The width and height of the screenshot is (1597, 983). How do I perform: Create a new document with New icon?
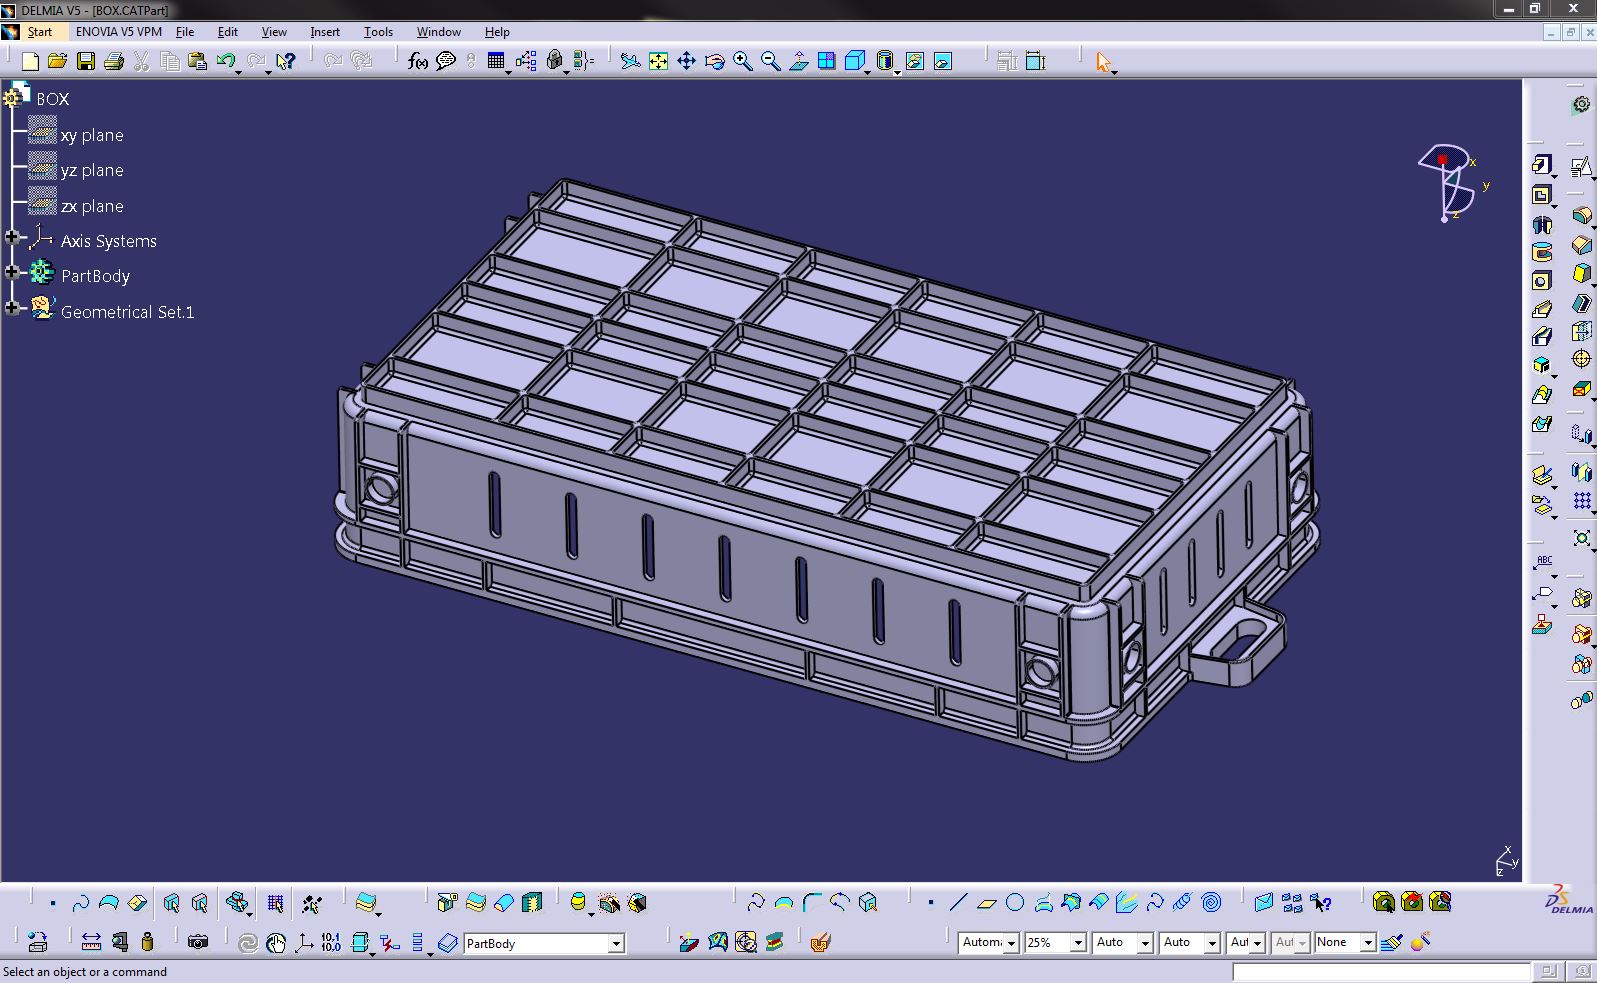30,62
